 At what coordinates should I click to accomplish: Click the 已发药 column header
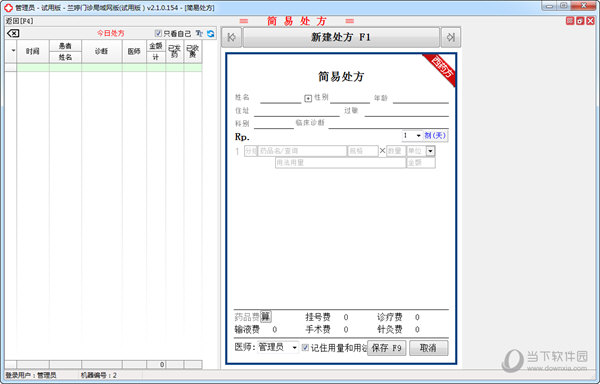pos(174,51)
